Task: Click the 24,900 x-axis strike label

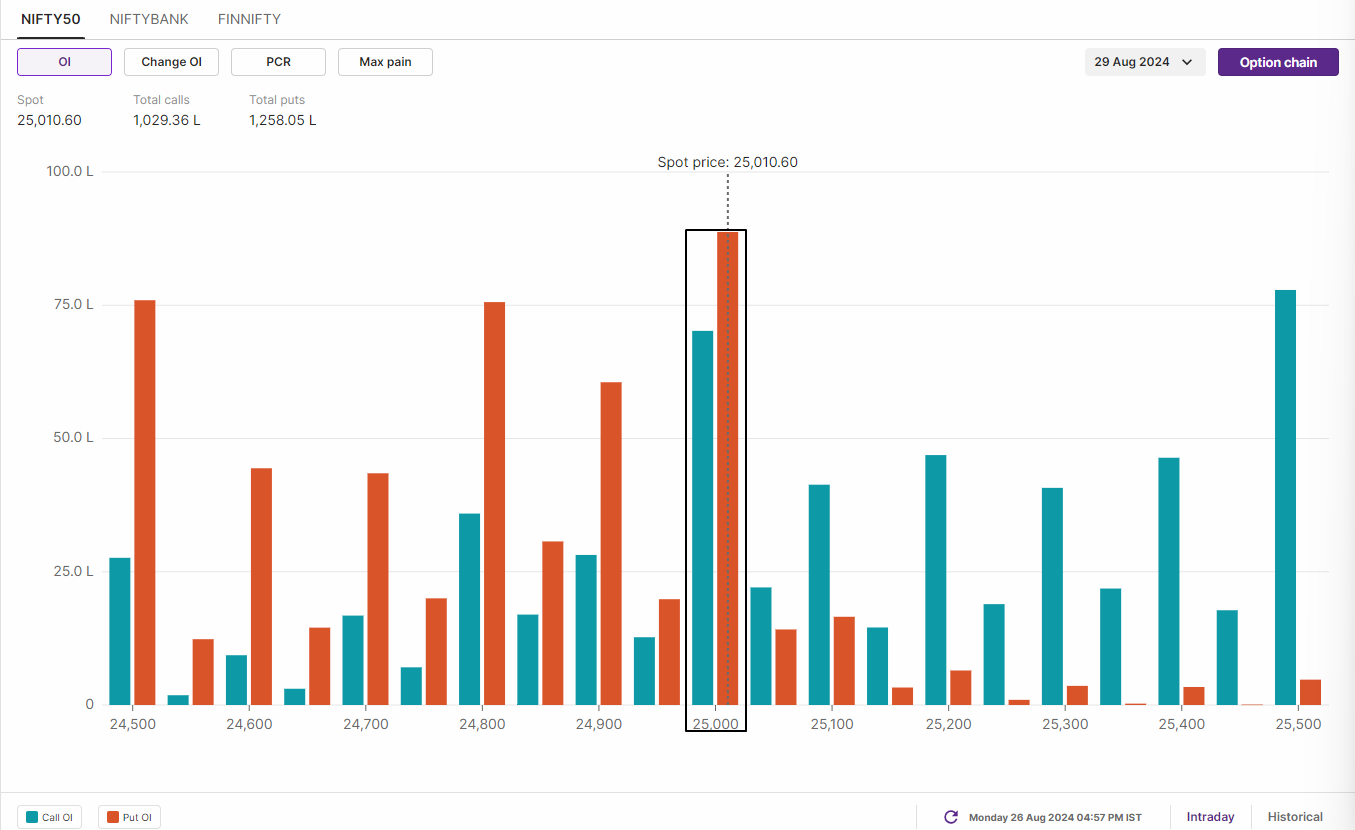Action: coord(599,723)
